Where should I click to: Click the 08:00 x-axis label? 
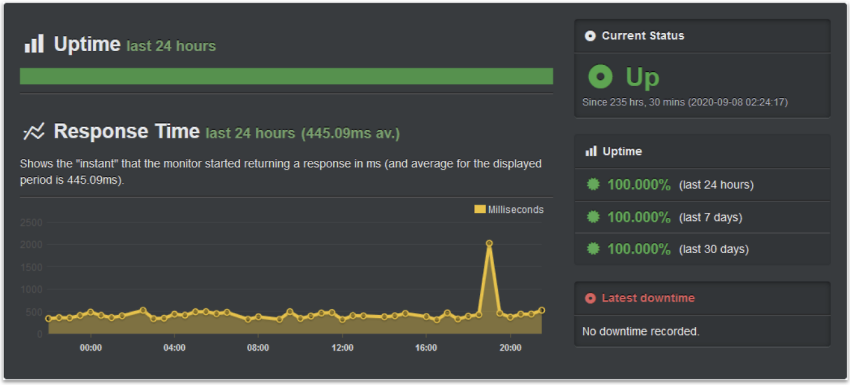[x=258, y=348]
